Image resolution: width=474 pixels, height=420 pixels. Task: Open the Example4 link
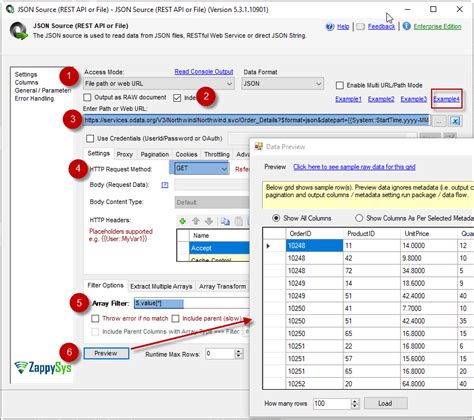pyautogui.click(x=446, y=99)
